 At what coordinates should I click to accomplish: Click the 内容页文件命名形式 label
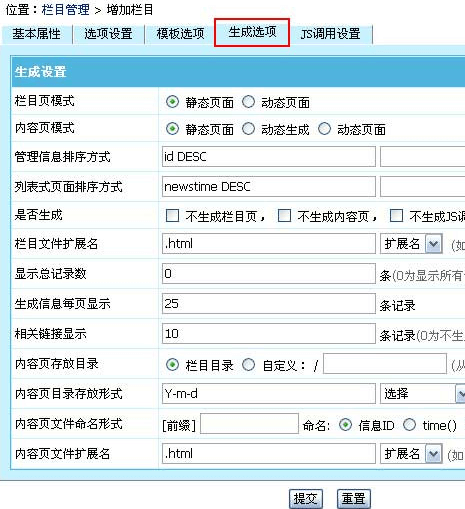pos(69,424)
